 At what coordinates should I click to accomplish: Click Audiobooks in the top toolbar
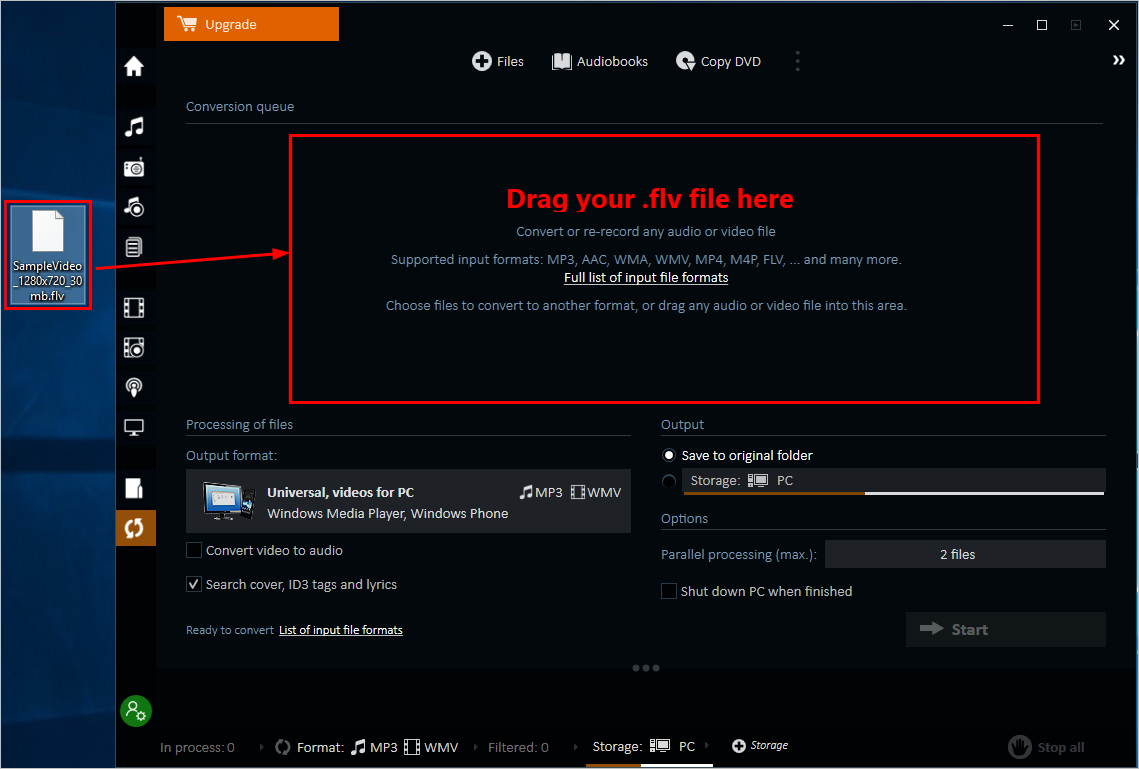tap(600, 61)
